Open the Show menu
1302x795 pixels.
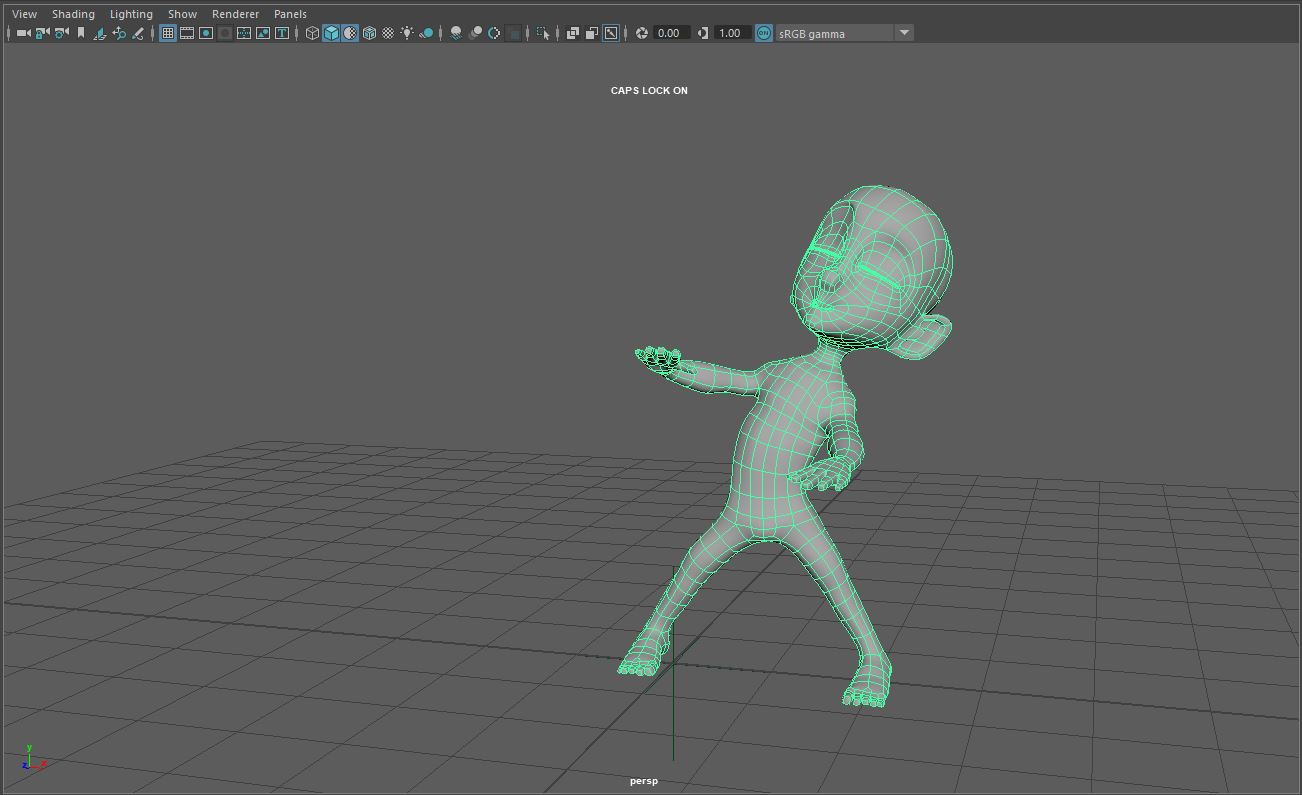point(182,14)
